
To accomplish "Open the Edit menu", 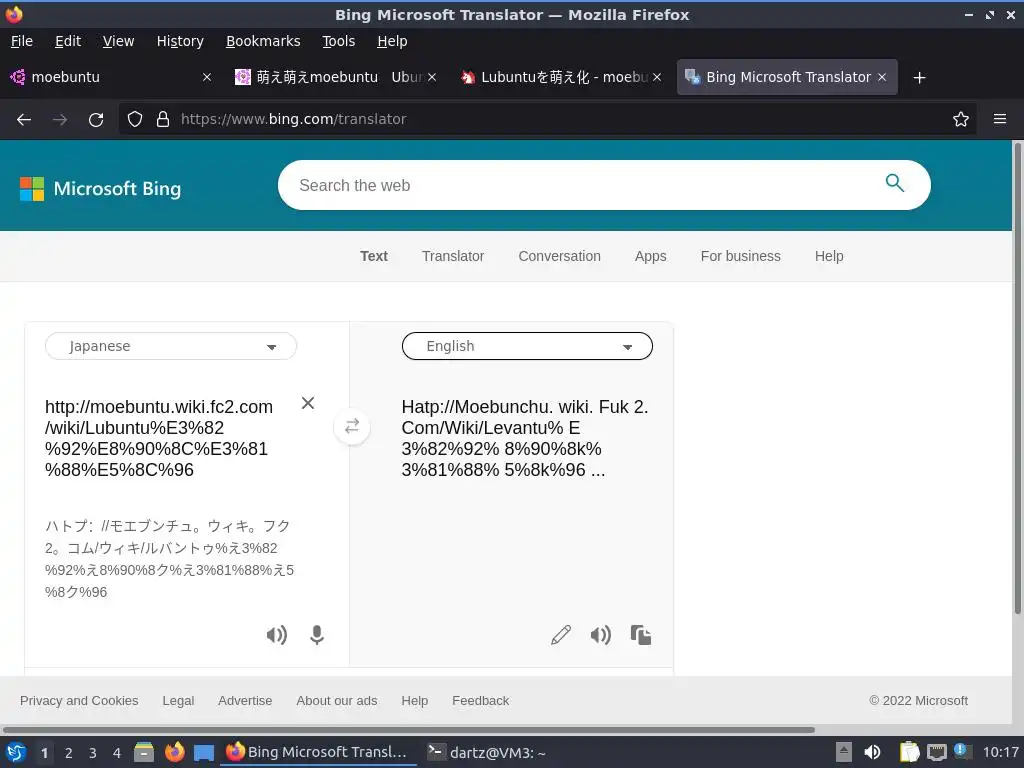I will click(x=68, y=41).
